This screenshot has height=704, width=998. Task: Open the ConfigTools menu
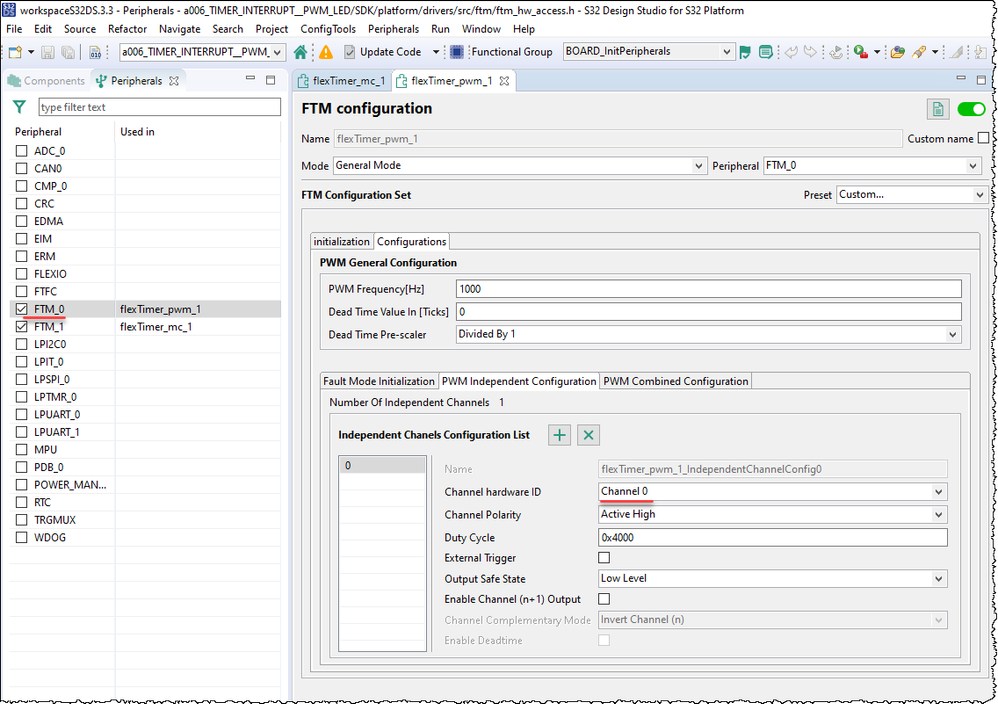click(x=328, y=29)
